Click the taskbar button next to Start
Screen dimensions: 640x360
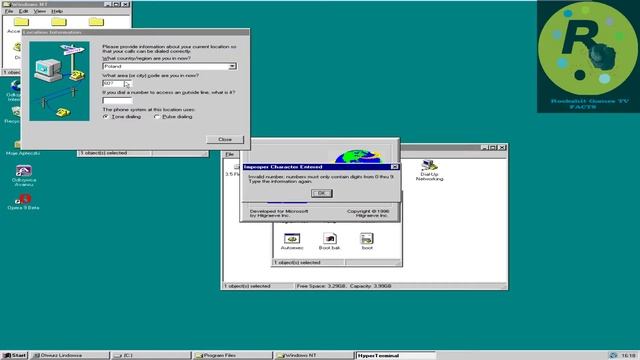[69, 356]
